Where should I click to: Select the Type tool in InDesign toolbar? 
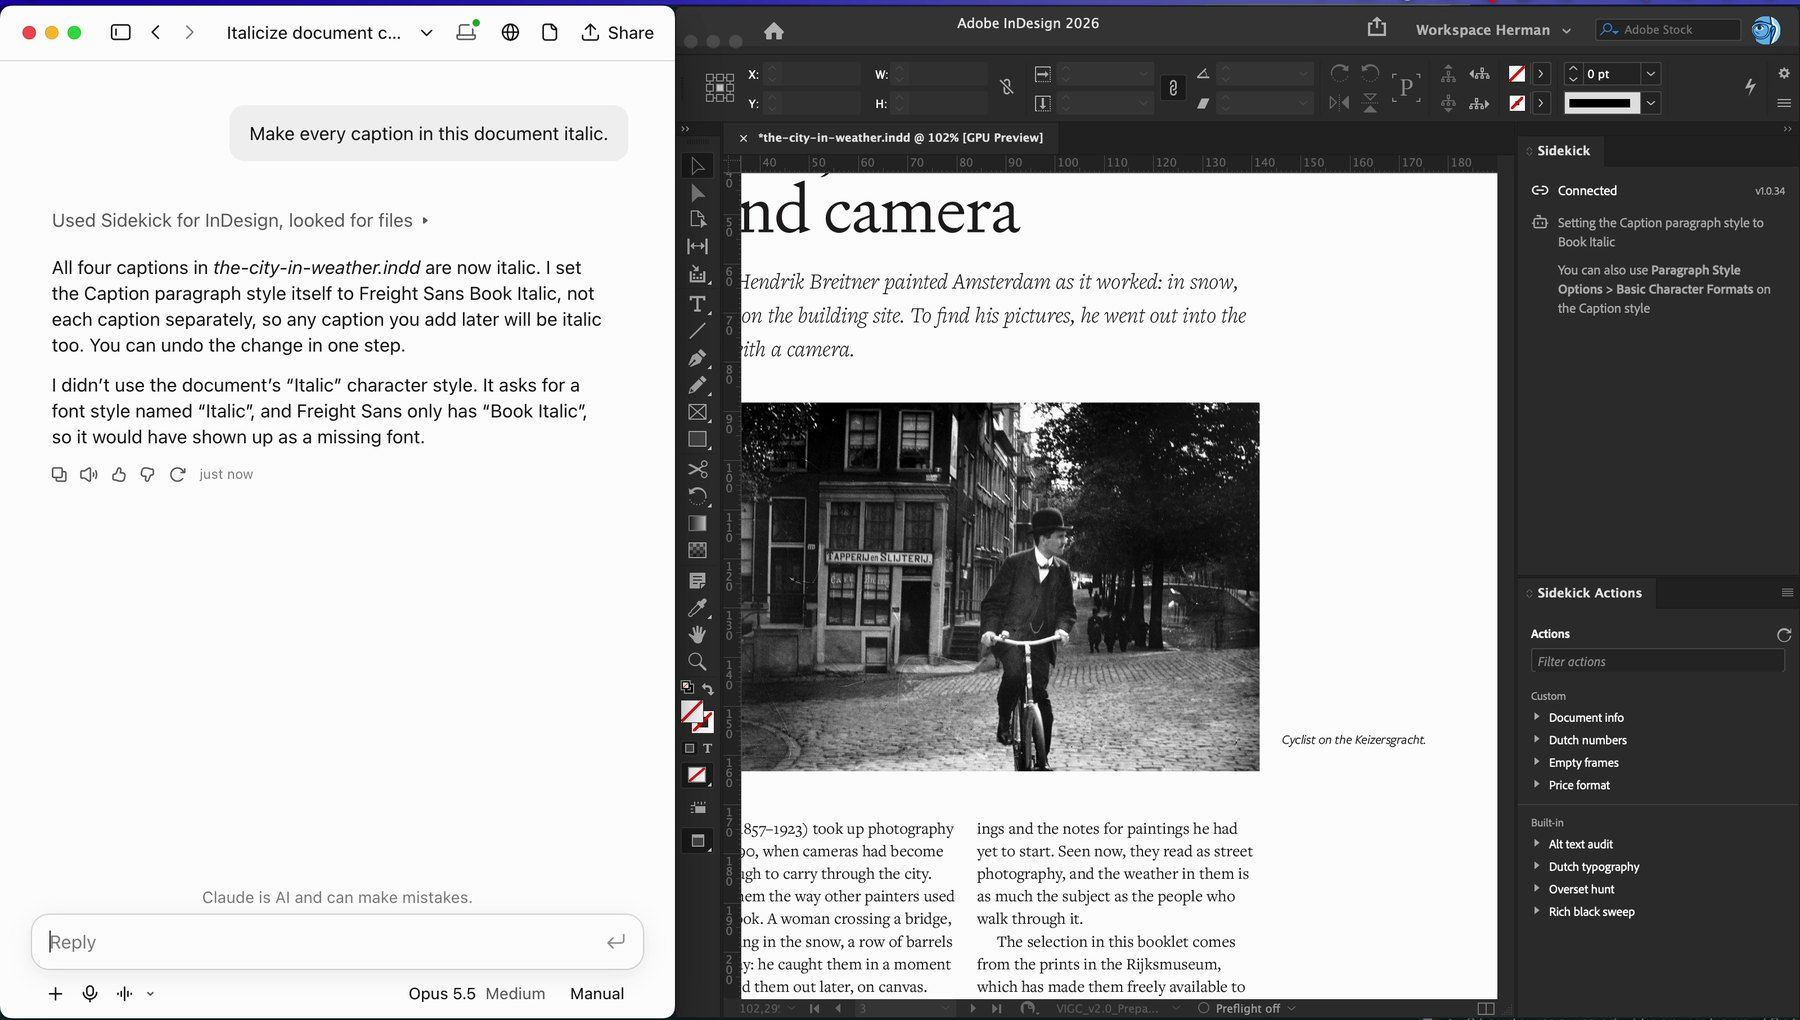pos(697,304)
